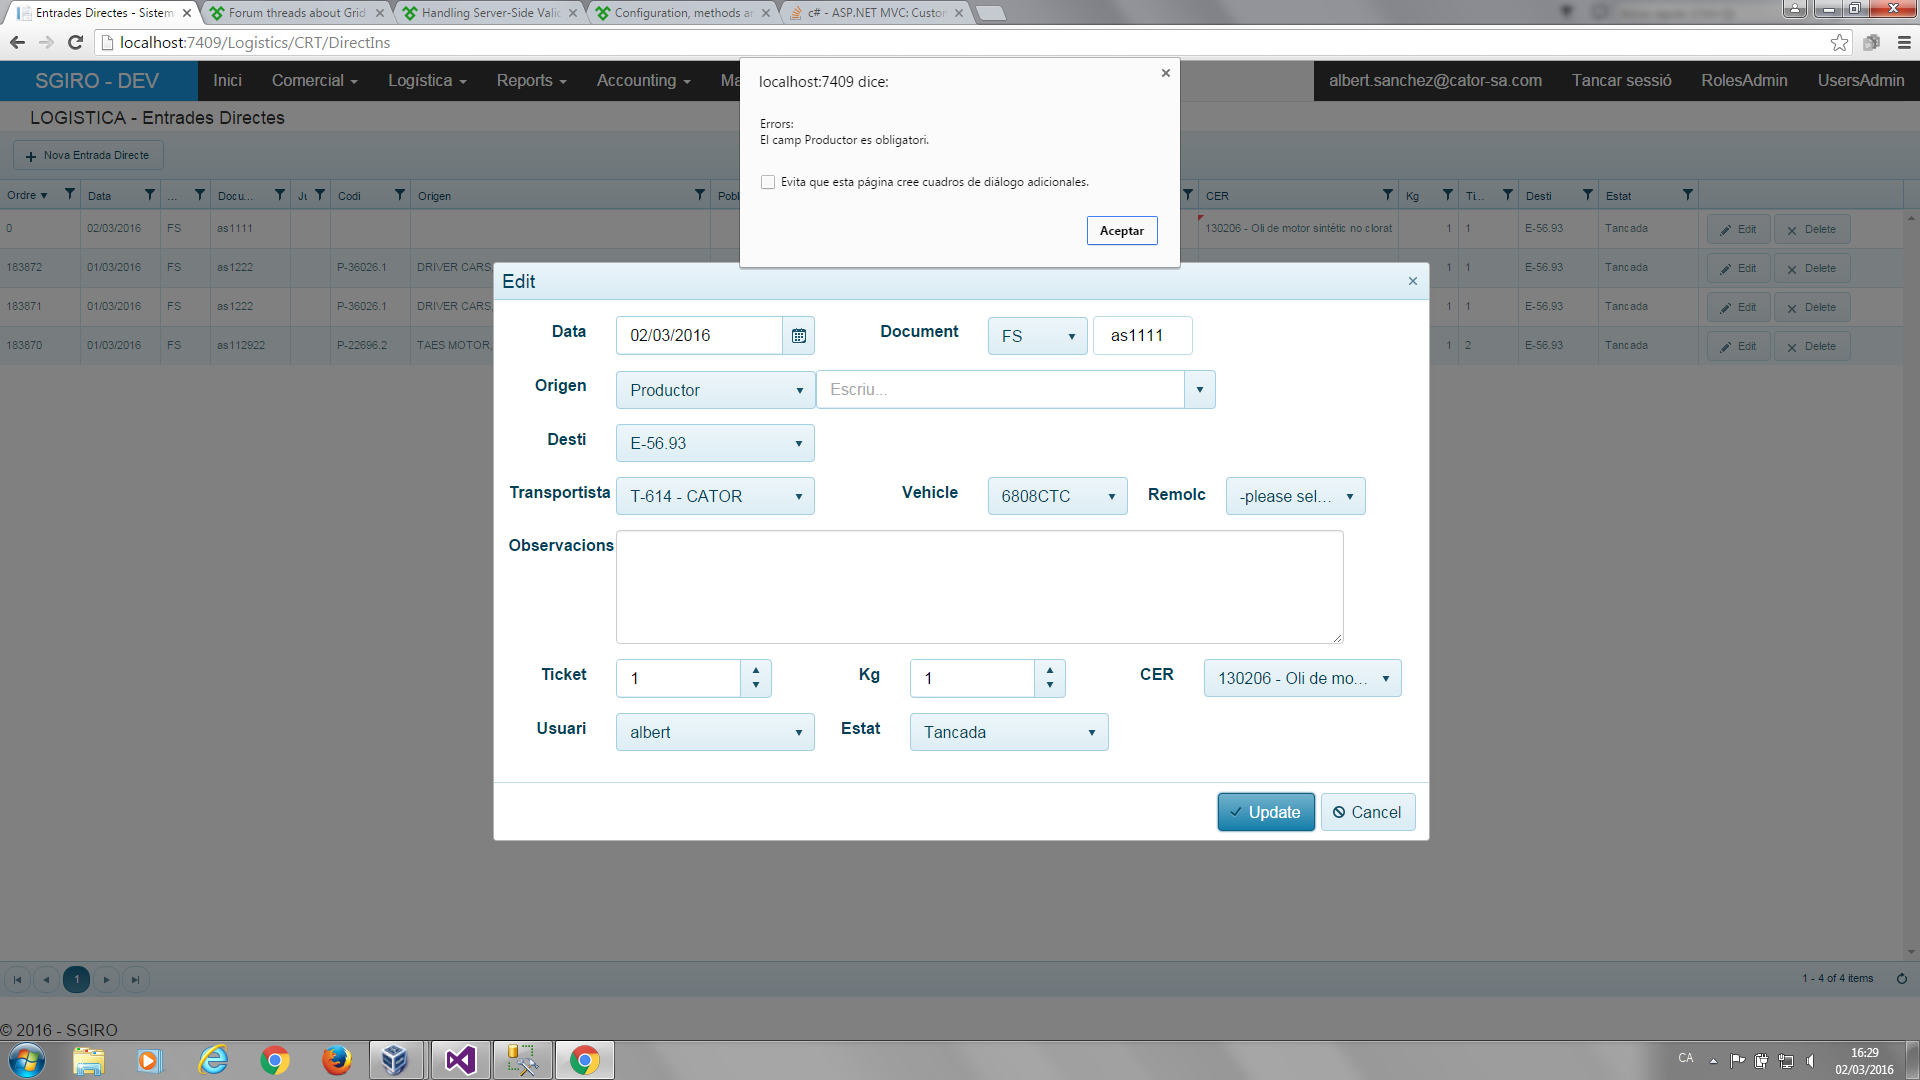Close the Edit dialog window
This screenshot has height=1080, width=1920.
pyautogui.click(x=1412, y=281)
